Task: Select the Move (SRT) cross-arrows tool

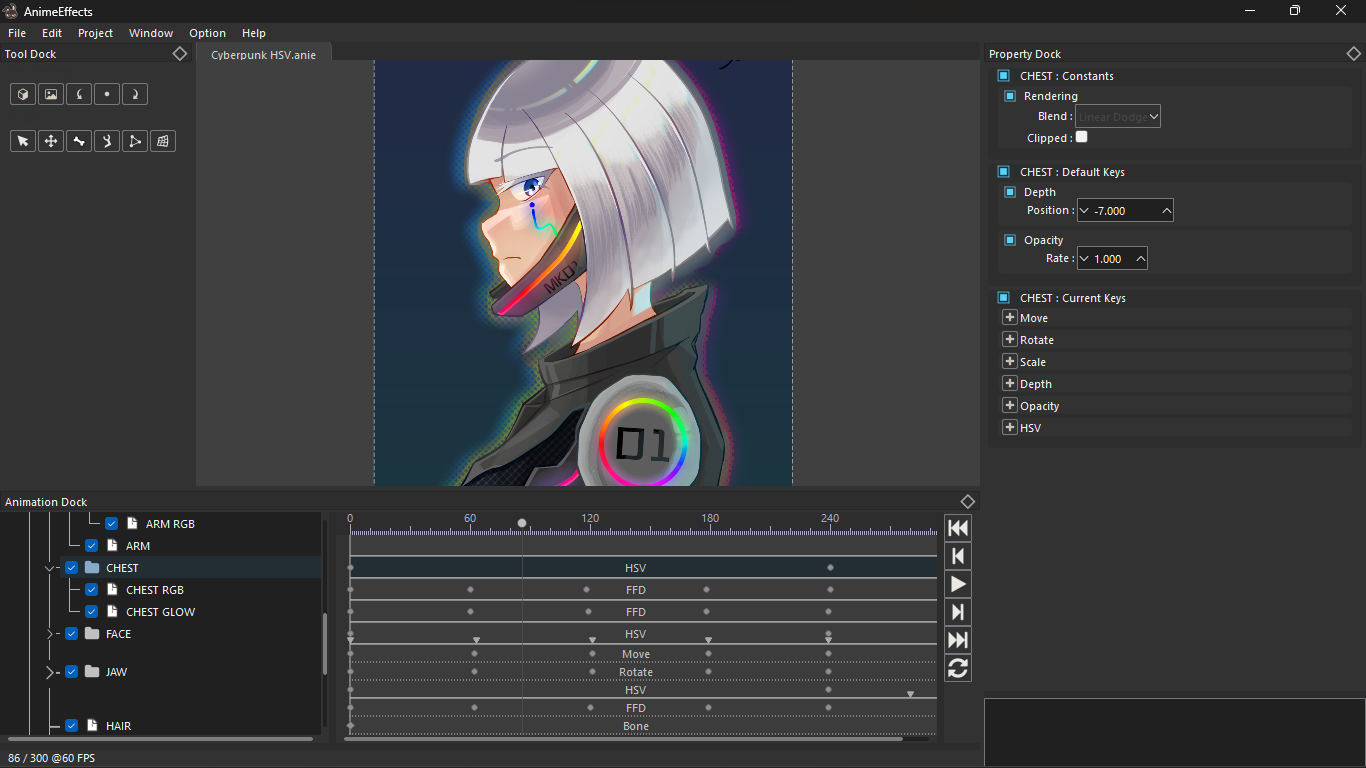Action: [x=51, y=141]
